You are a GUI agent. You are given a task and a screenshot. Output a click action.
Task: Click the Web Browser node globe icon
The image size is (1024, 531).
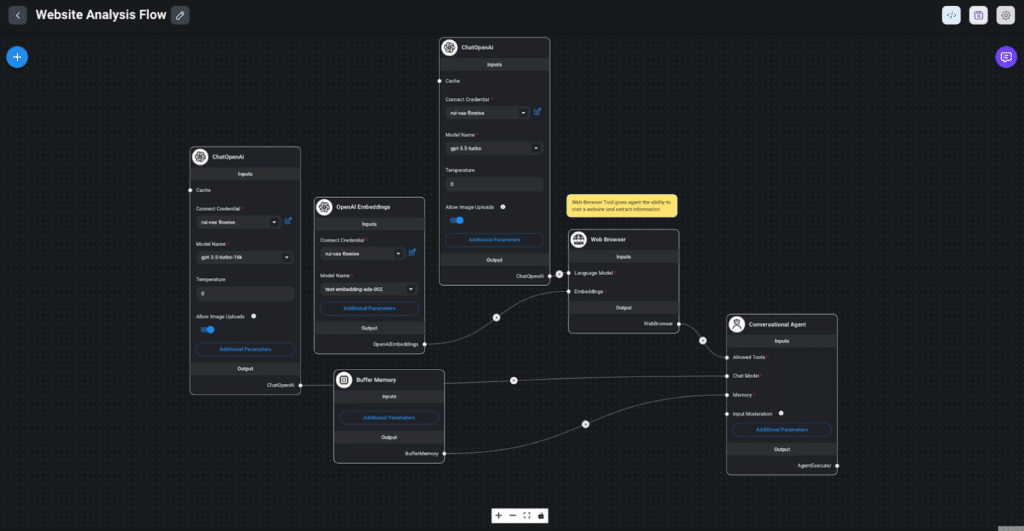click(x=579, y=240)
